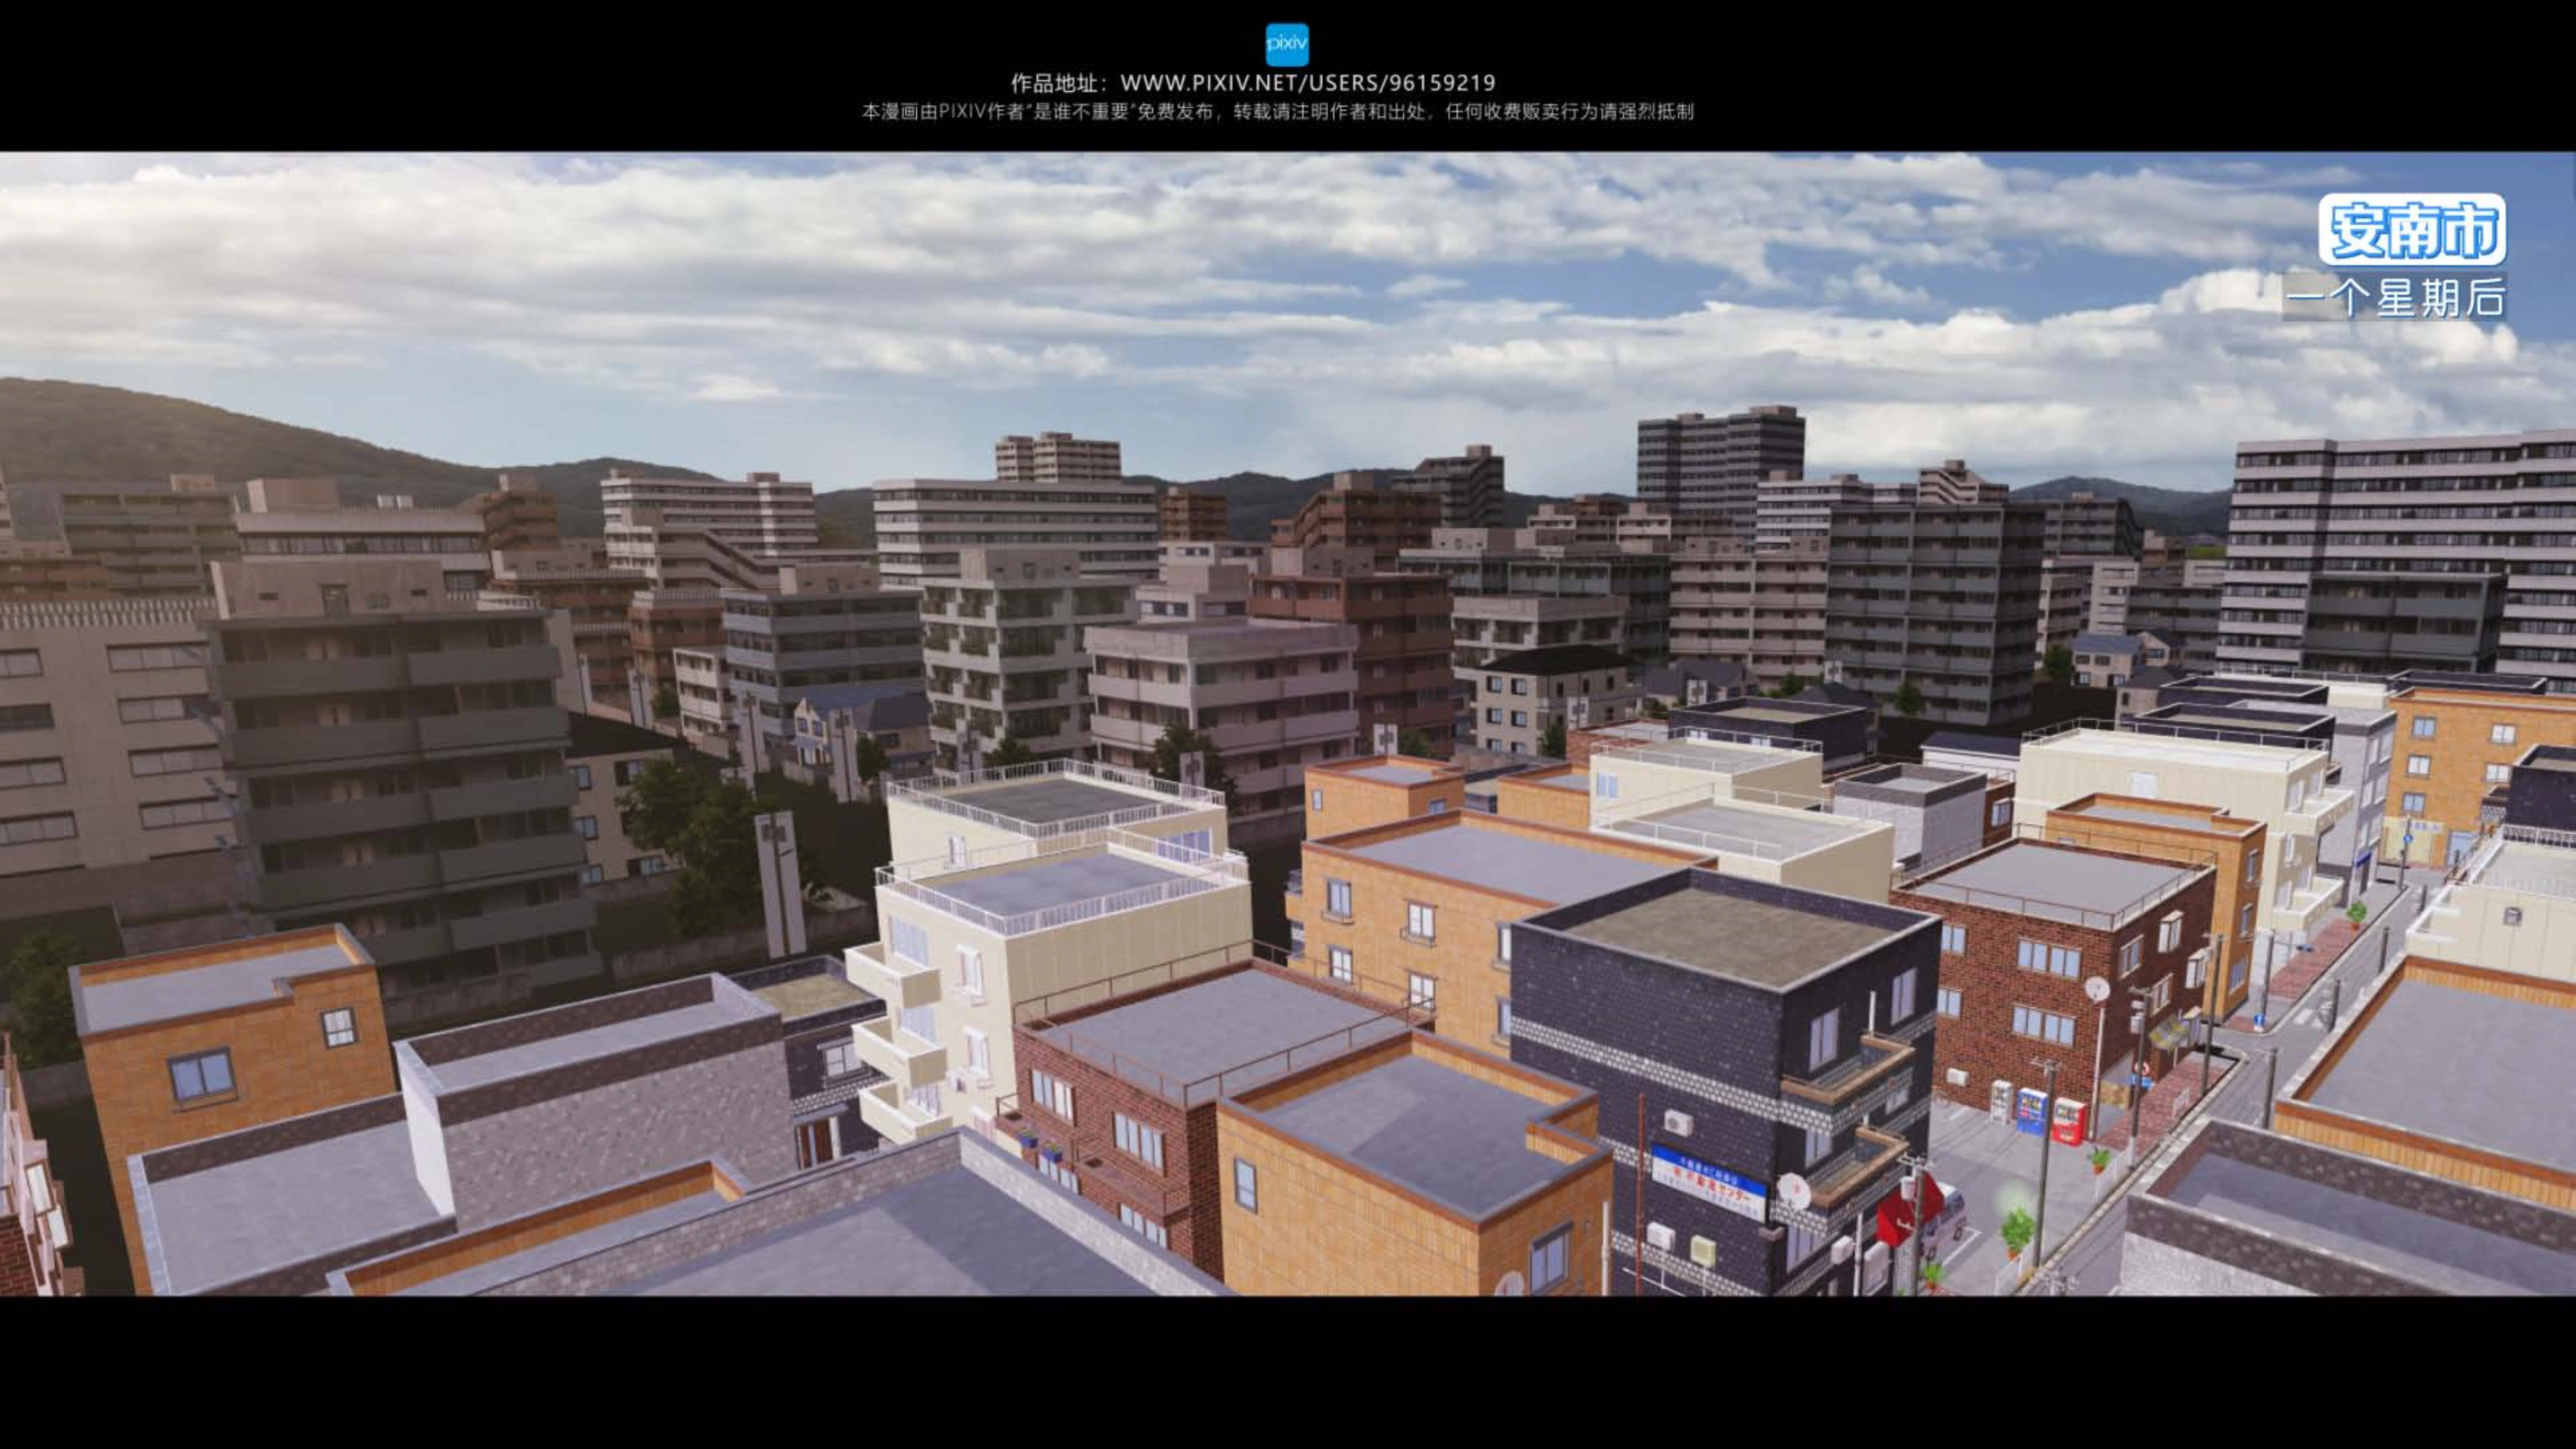Click the white vending machine
2576x1449 pixels.
(x=2002, y=1102)
